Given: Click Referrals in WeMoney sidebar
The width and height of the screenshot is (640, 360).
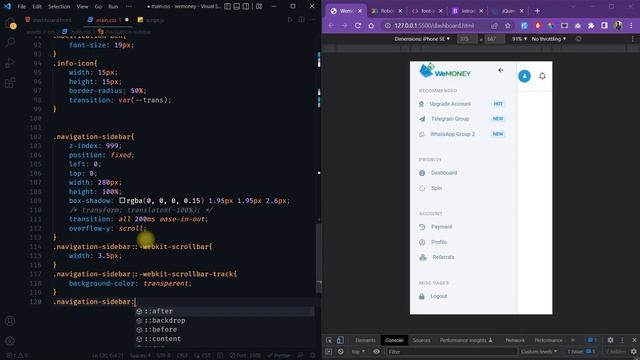Looking at the screenshot, I should coord(443,257).
